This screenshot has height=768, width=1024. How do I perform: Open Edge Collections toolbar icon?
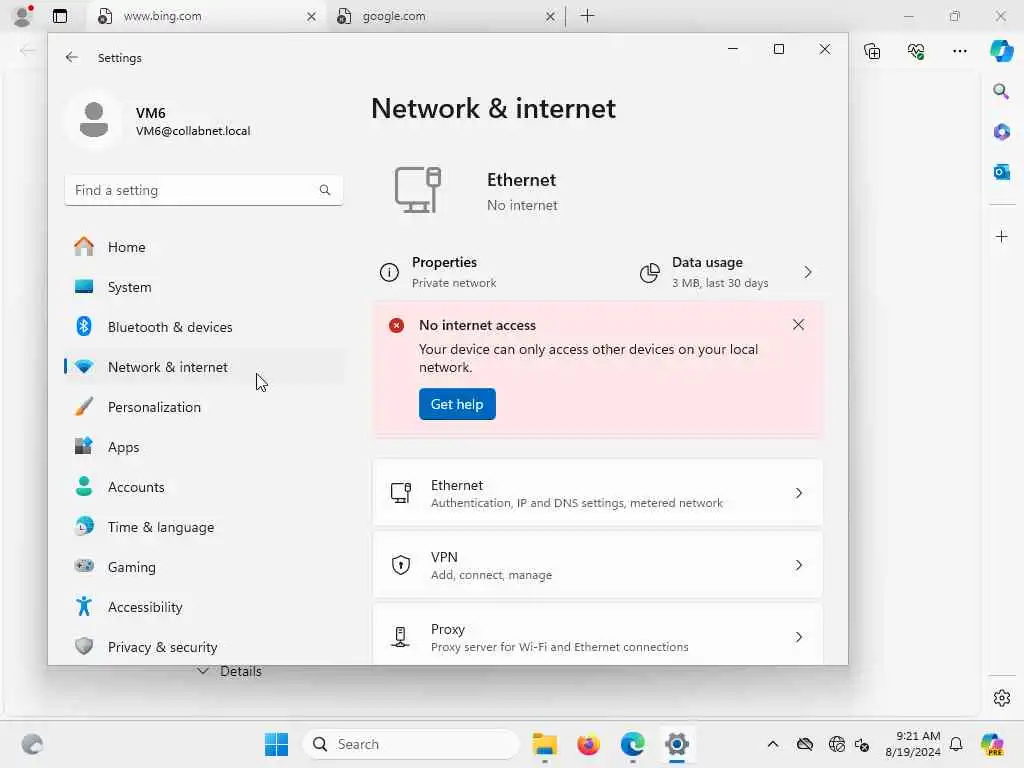click(x=872, y=51)
